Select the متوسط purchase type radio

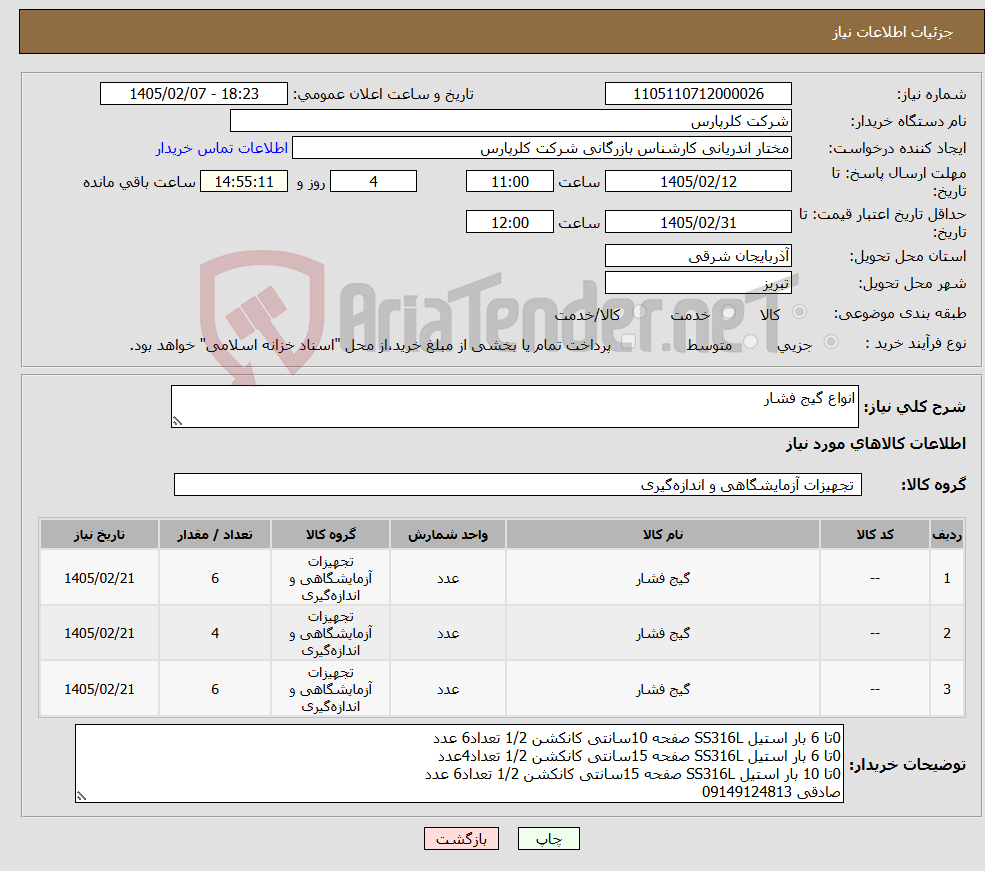click(751, 342)
